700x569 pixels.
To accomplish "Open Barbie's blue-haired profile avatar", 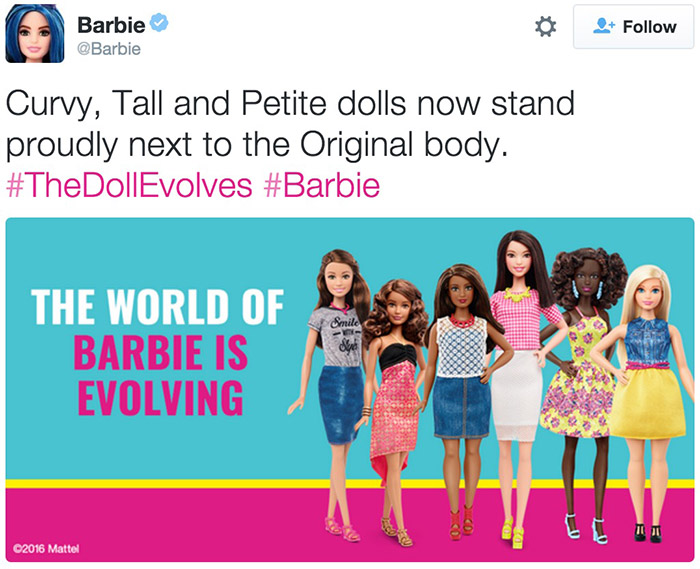I will (35, 33).
